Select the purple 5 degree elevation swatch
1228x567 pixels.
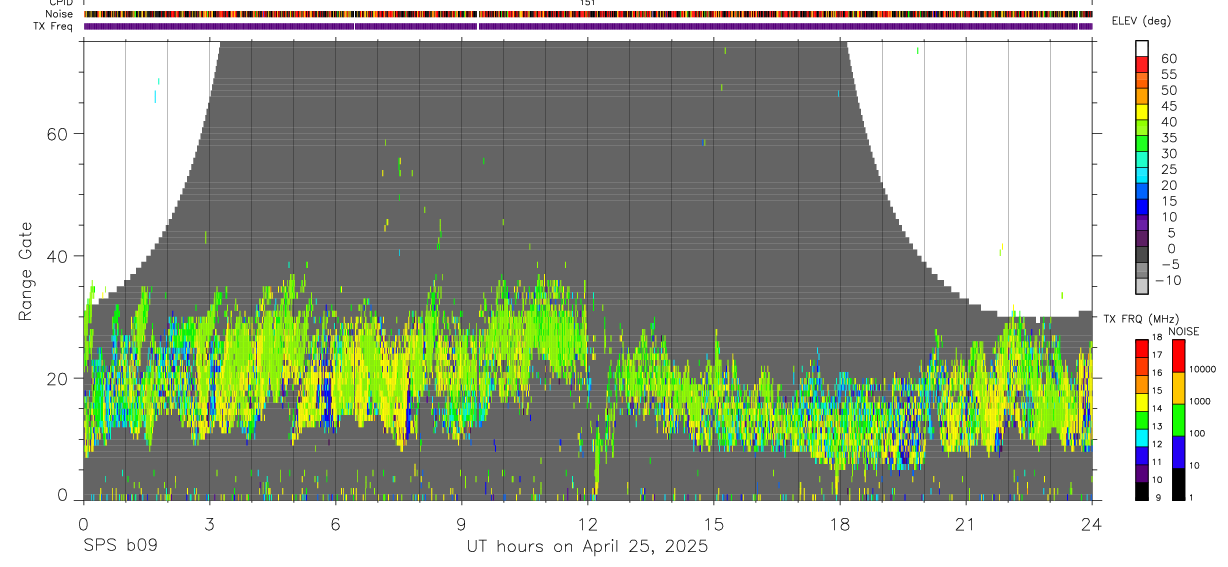tap(1142, 240)
